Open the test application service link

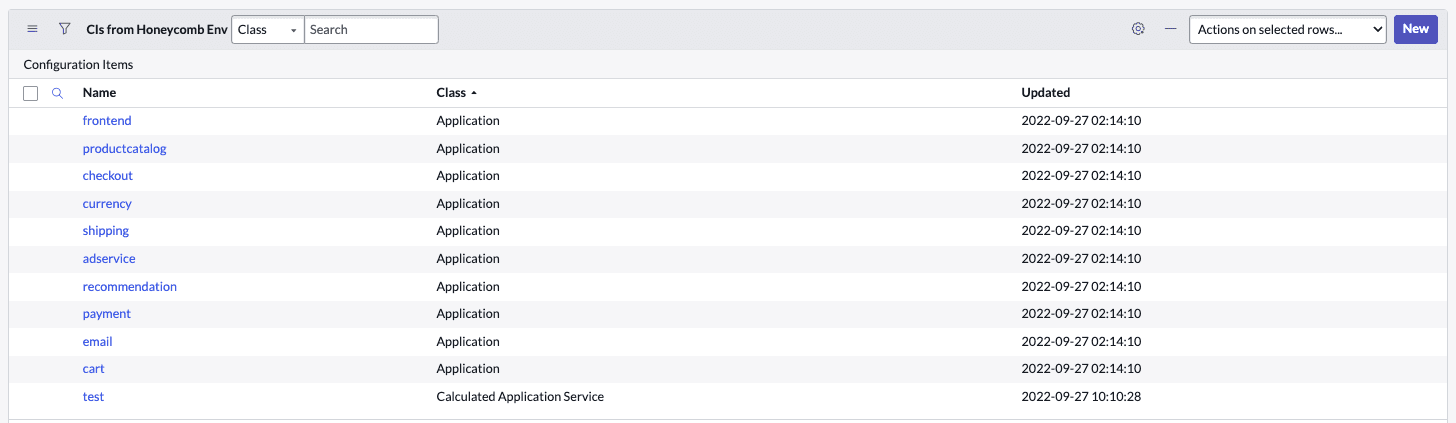tap(93, 397)
